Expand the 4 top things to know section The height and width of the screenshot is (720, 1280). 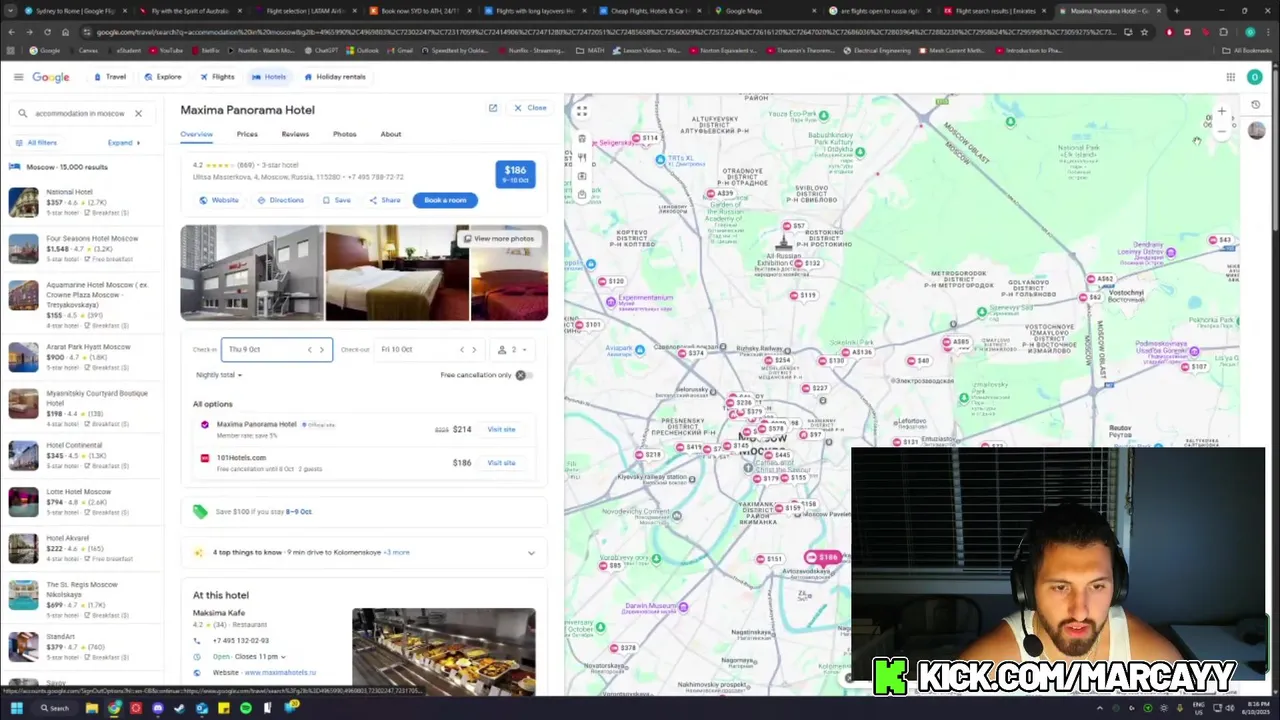531,552
